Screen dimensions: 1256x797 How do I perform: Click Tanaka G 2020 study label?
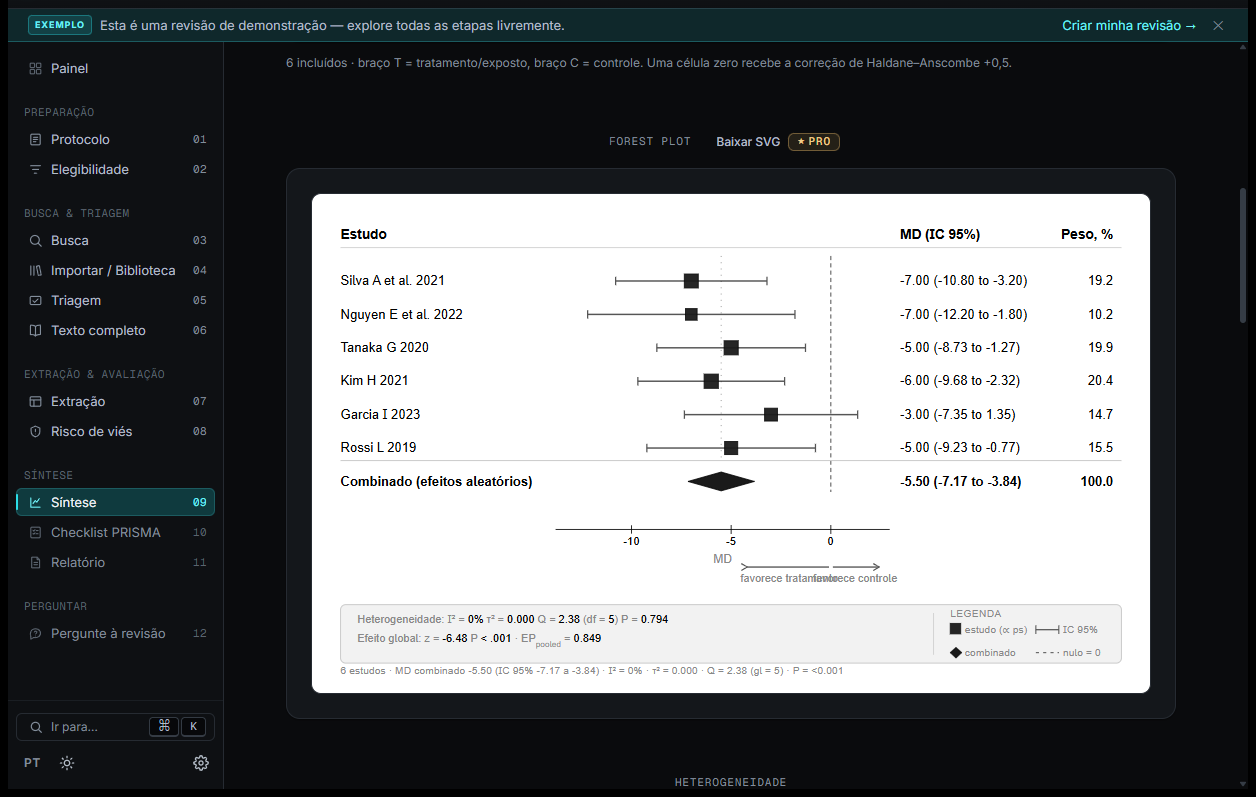click(384, 348)
